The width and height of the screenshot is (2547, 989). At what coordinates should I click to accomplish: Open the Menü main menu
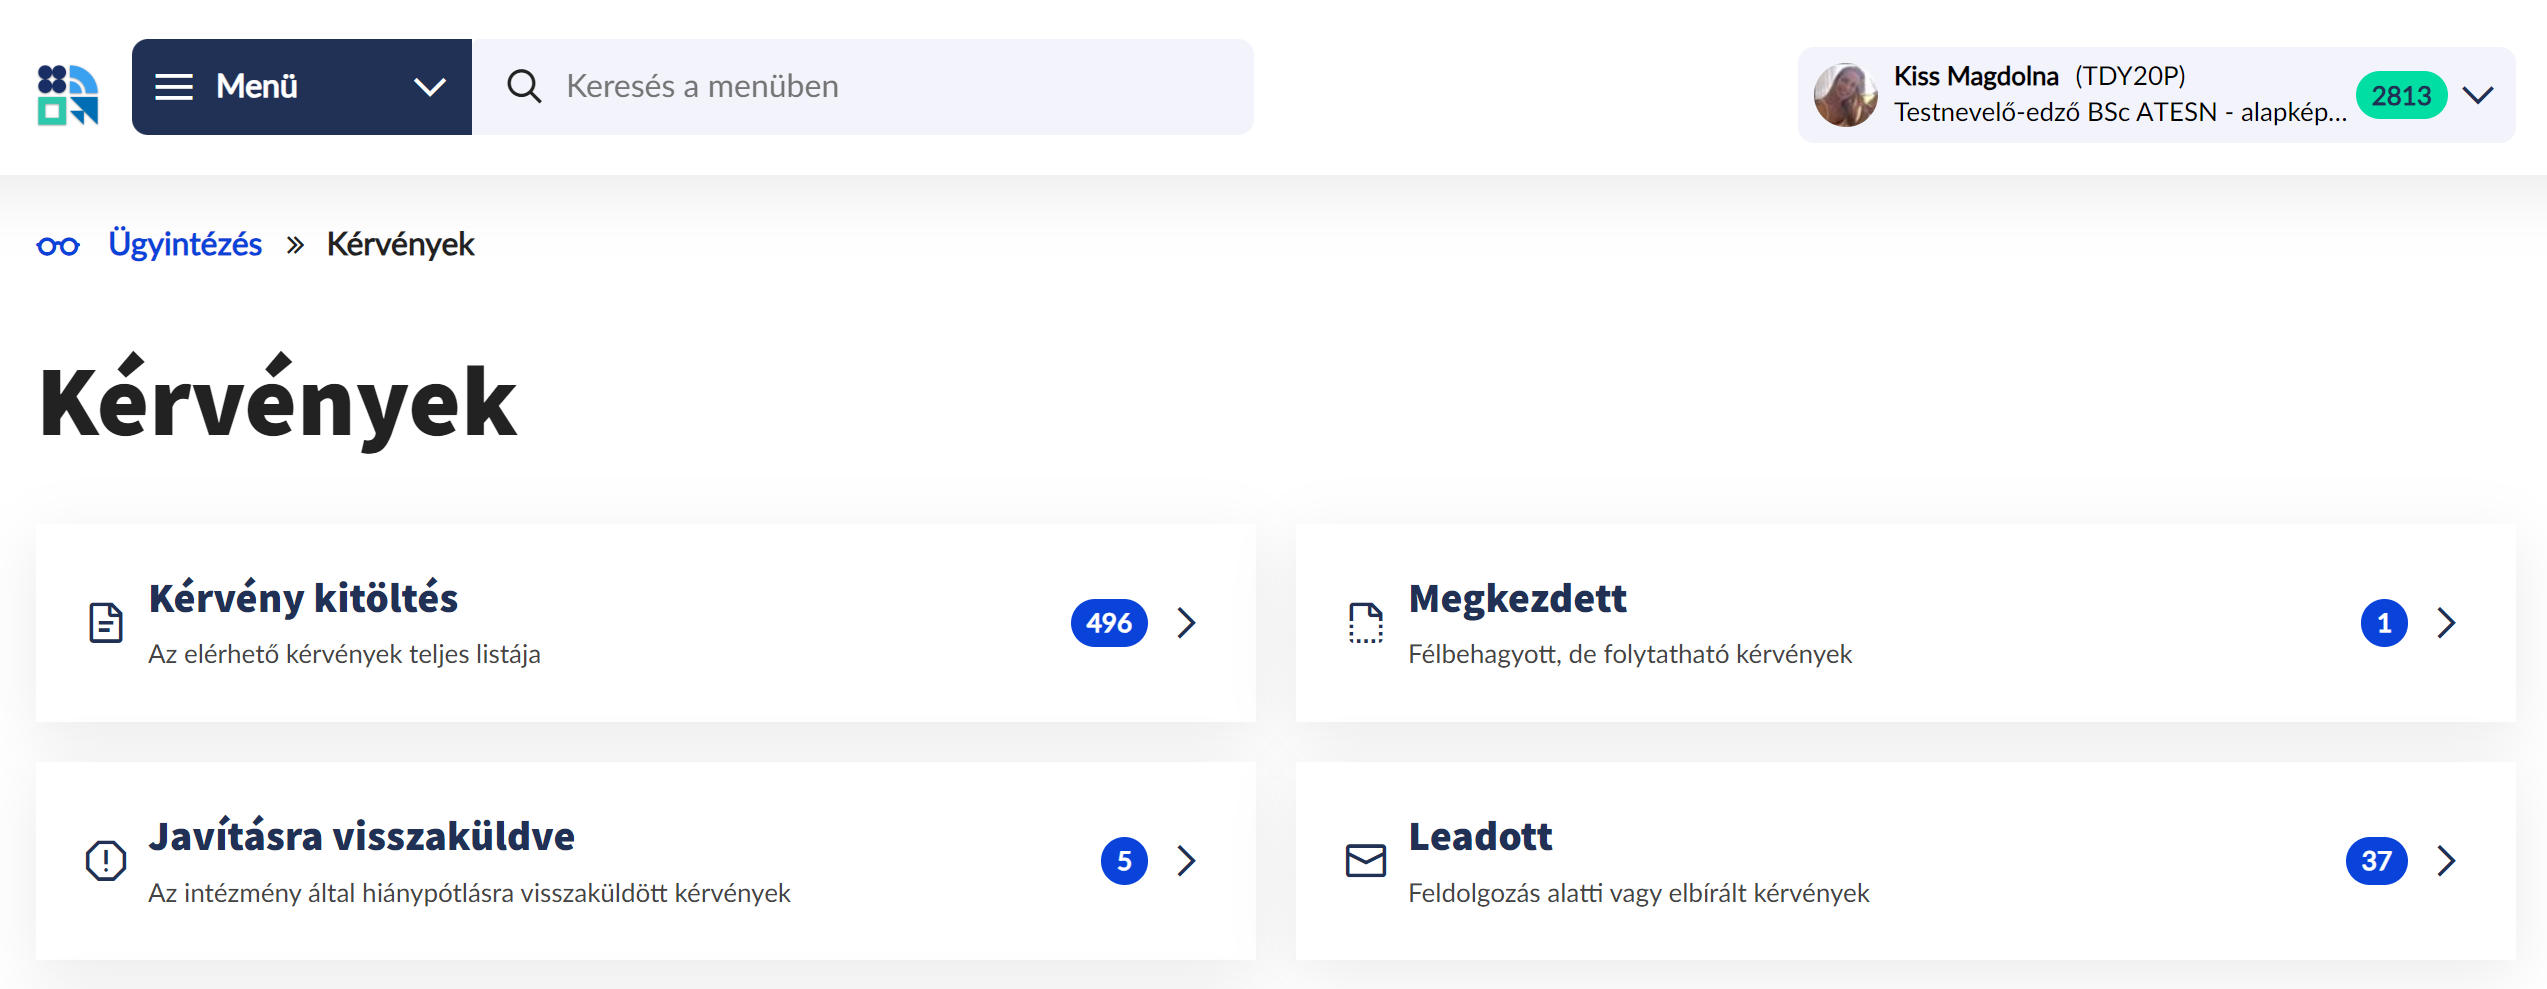[257, 87]
